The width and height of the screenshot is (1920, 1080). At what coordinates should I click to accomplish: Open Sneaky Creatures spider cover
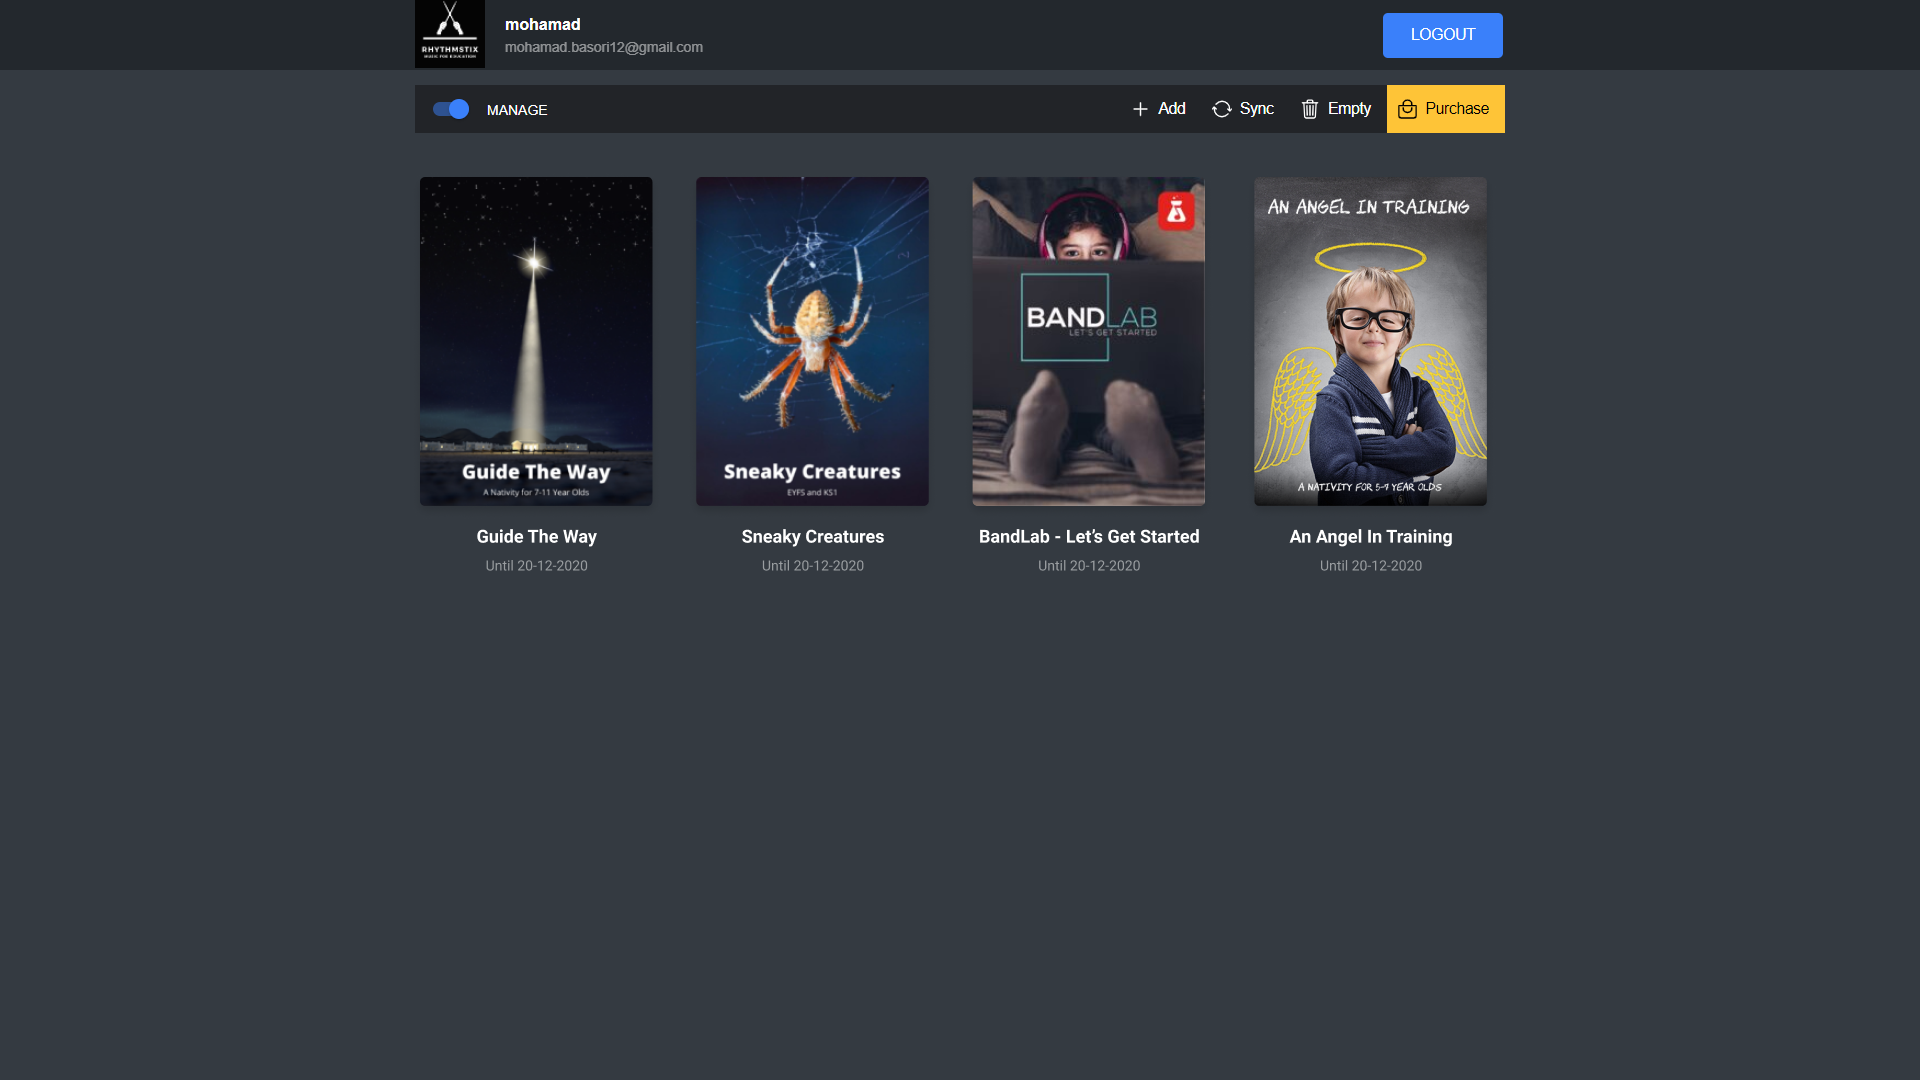click(x=812, y=341)
